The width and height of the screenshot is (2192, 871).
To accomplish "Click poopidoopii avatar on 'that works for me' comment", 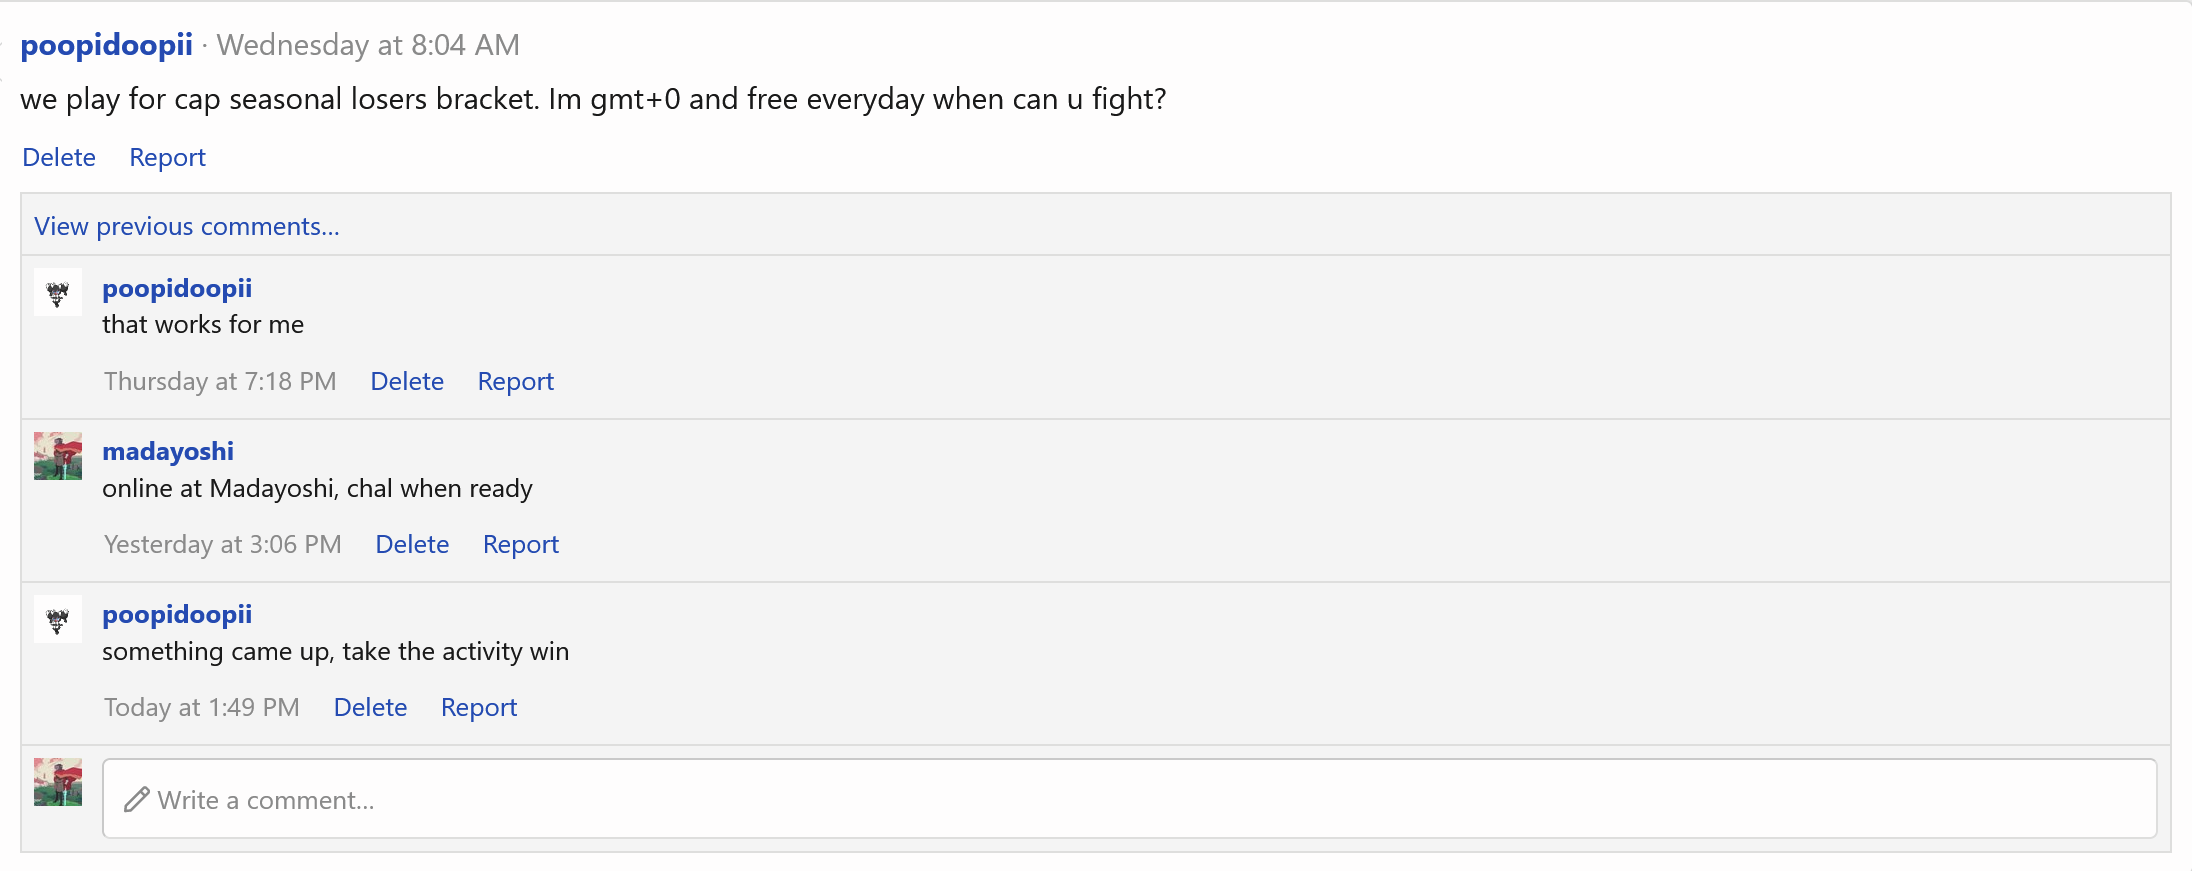I will click(58, 292).
